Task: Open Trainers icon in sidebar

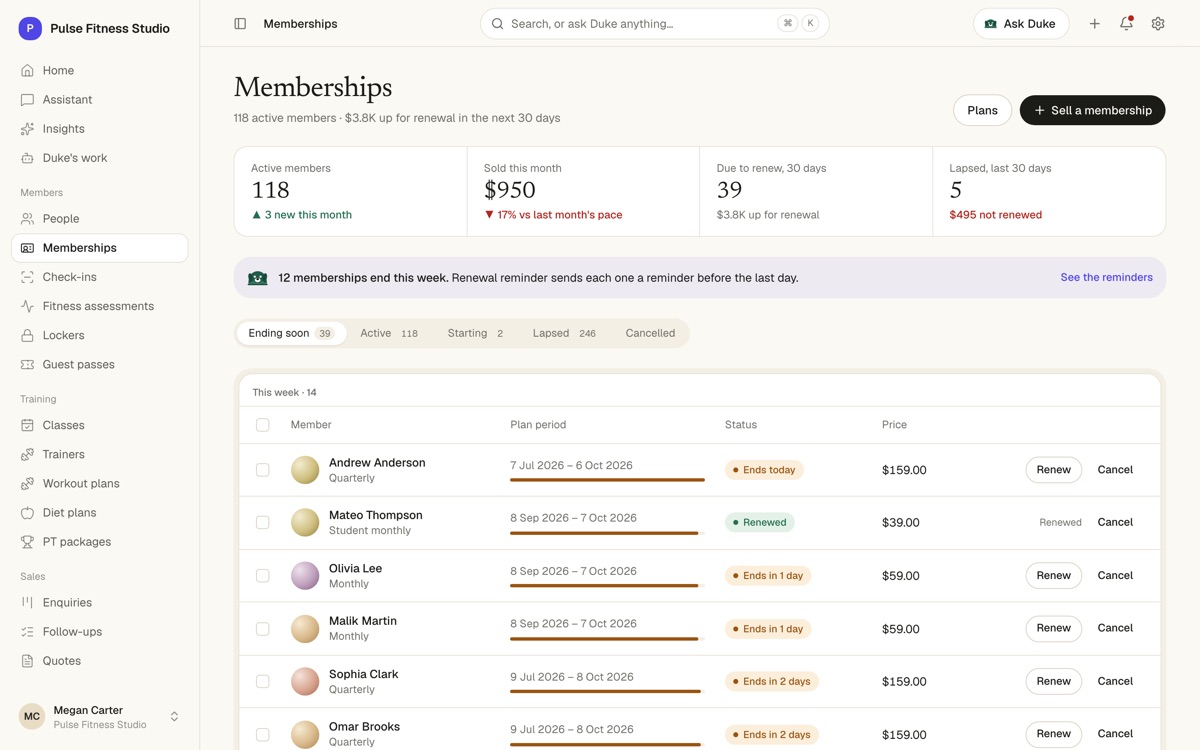Action: click(x=27, y=454)
